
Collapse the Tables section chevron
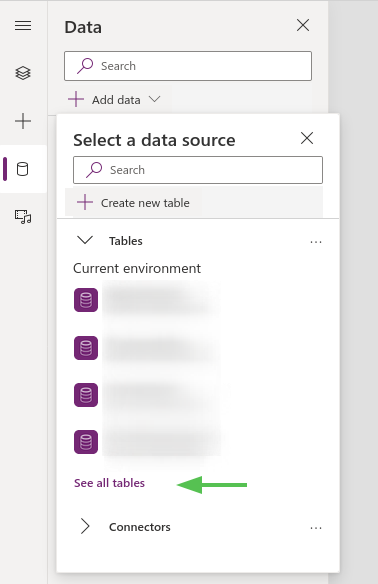coord(85,240)
